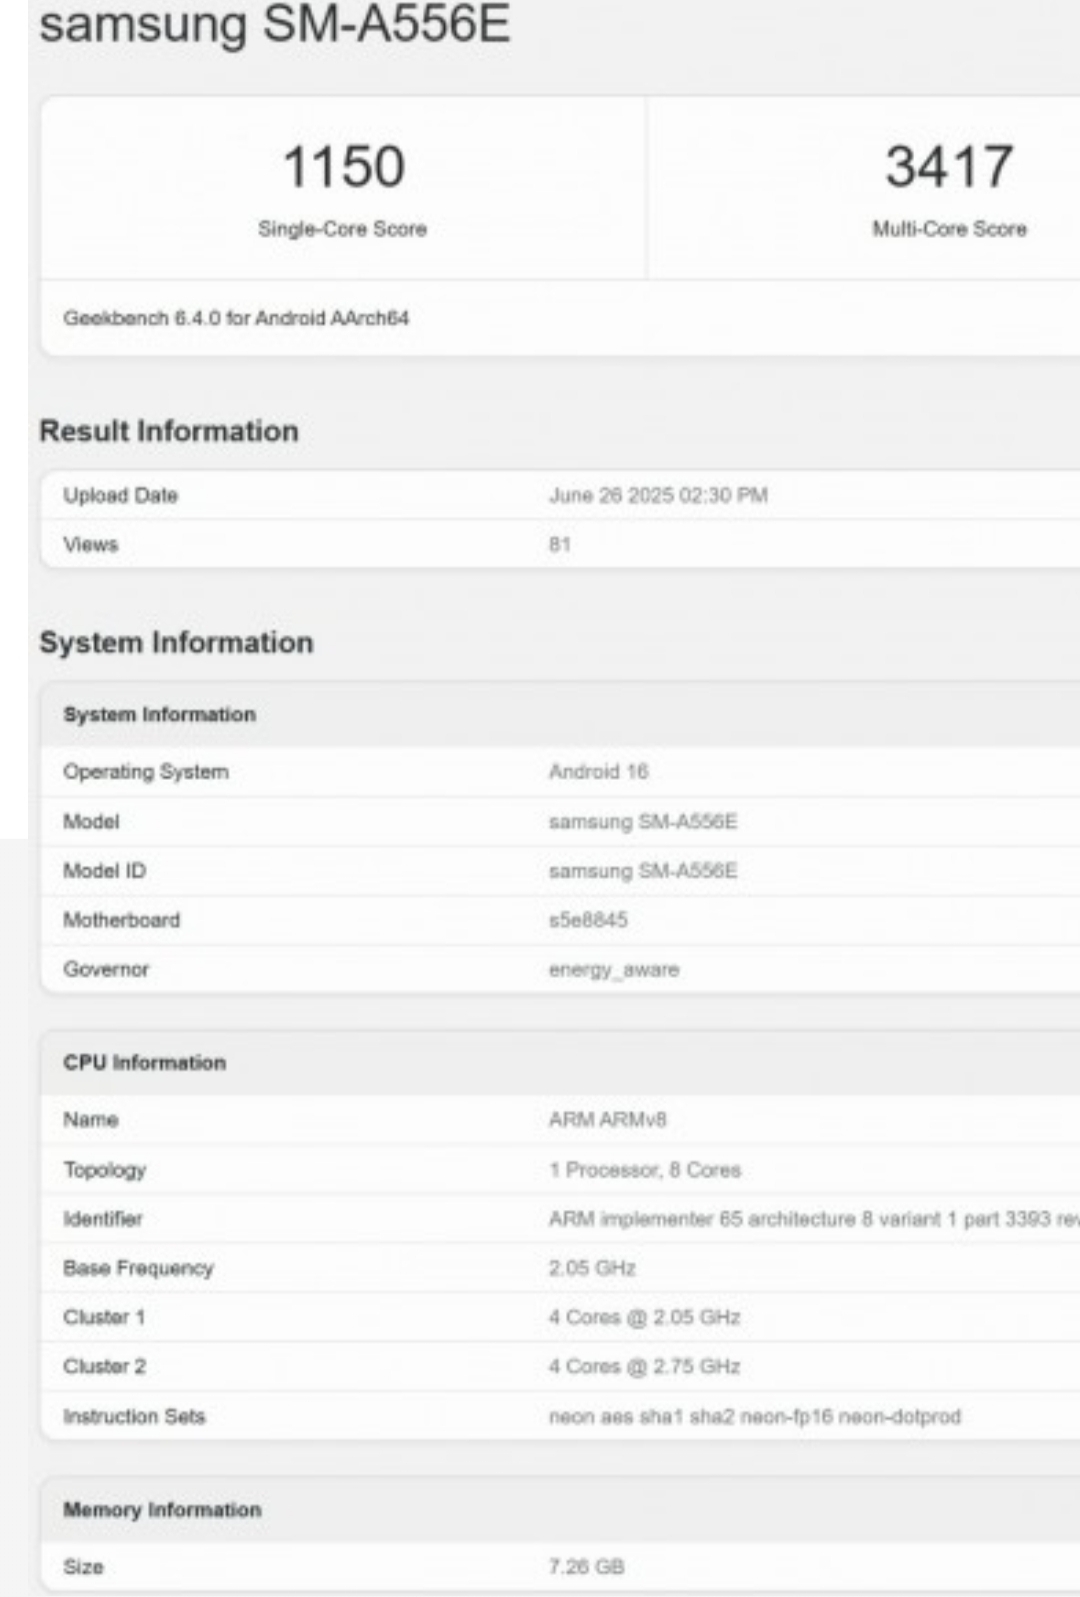The width and height of the screenshot is (1080, 1597).
Task: Click the 'Motherboard' row label
Action: (x=121, y=920)
